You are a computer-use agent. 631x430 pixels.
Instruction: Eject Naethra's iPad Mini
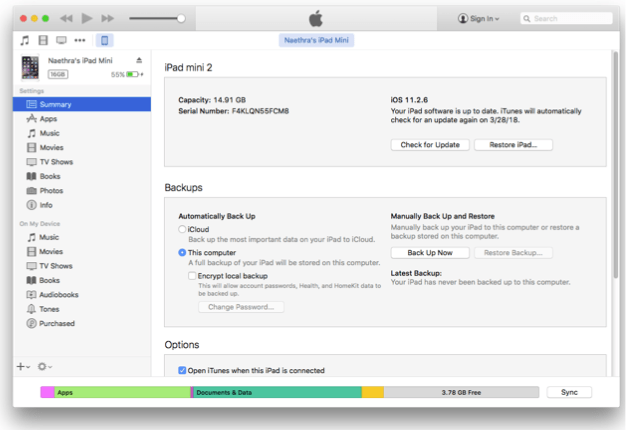(139, 61)
